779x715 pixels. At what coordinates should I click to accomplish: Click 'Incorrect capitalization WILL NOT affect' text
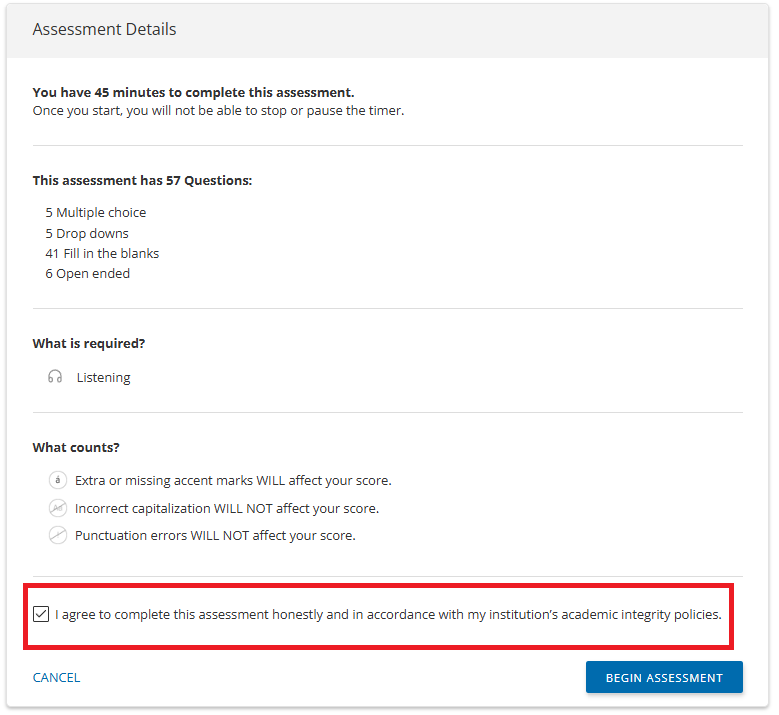(x=227, y=508)
